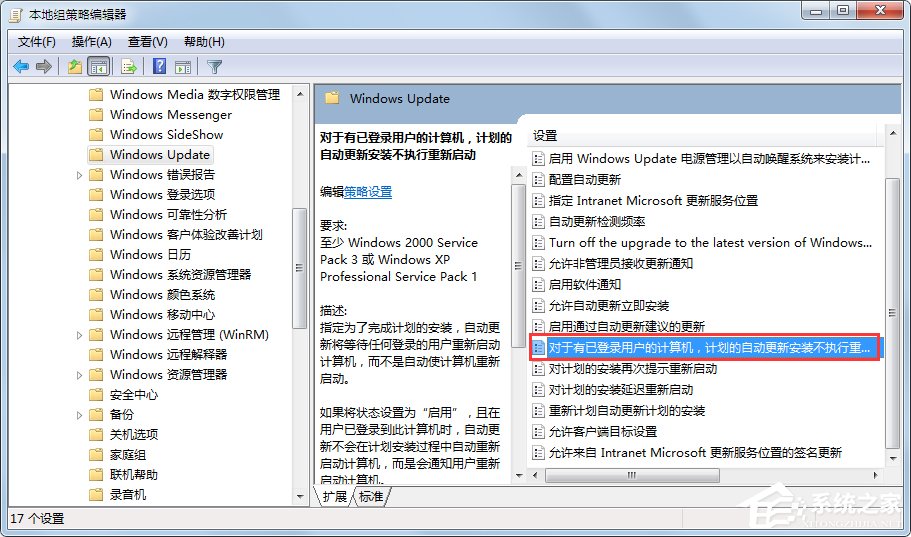Click folder icon of Windows Messenger

coord(96,114)
